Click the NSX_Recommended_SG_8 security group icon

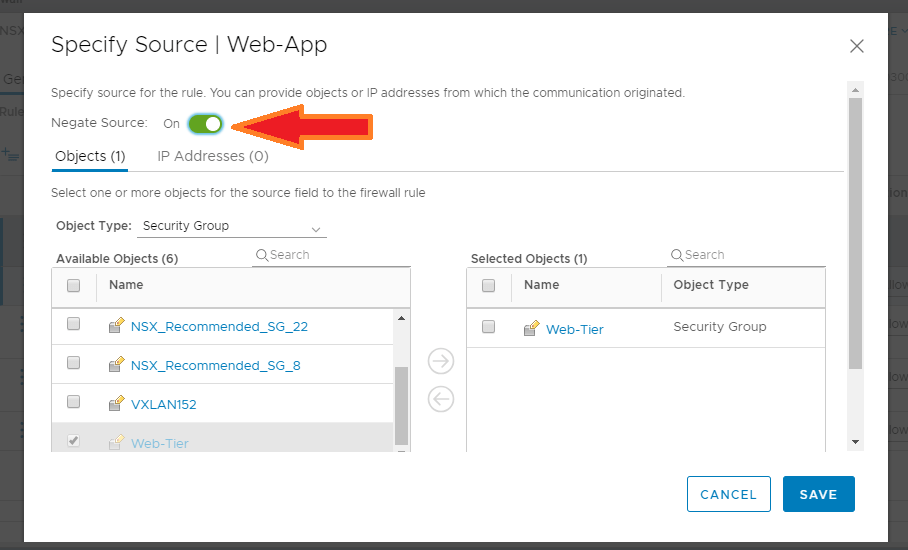(116, 365)
